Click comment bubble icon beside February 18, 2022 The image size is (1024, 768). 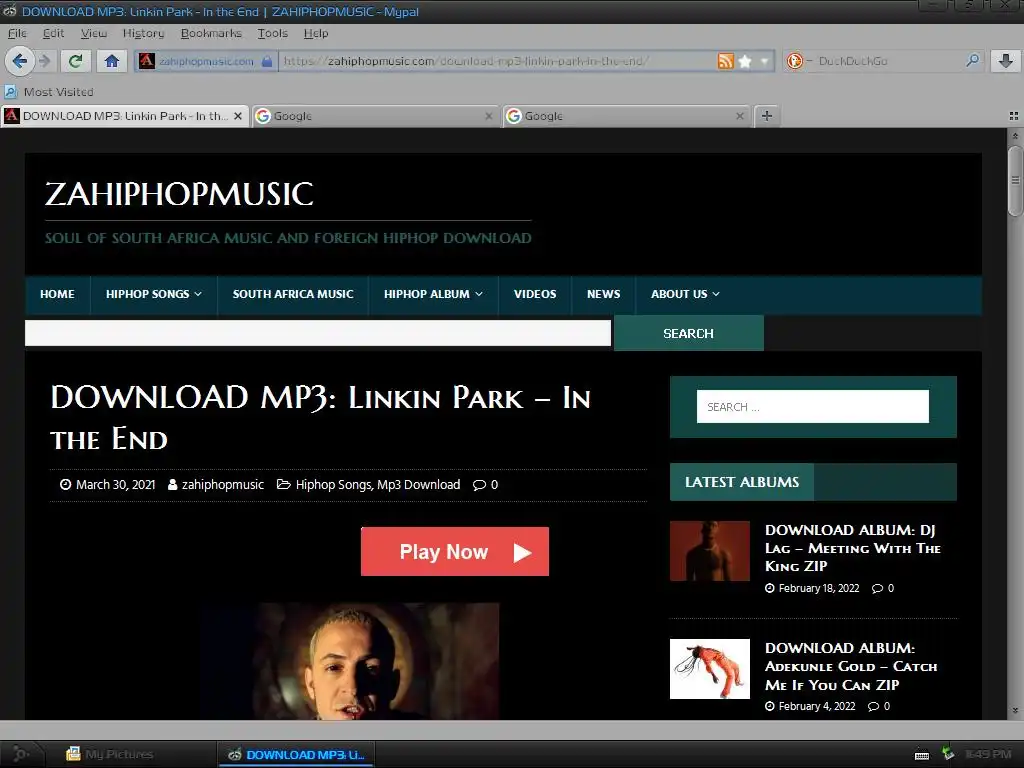(x=878, y=588)
